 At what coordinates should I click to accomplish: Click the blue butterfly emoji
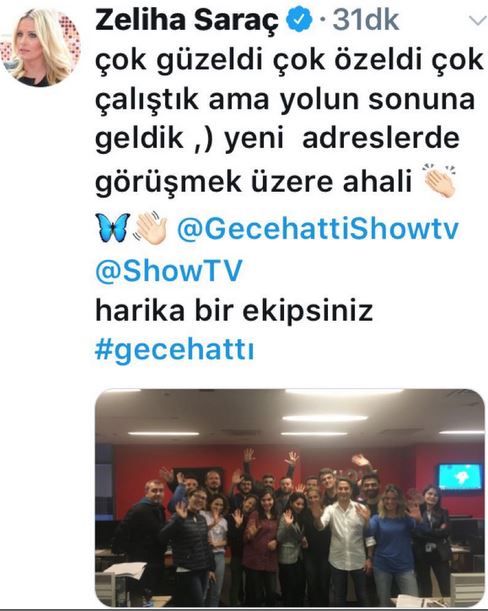point(112,228)
